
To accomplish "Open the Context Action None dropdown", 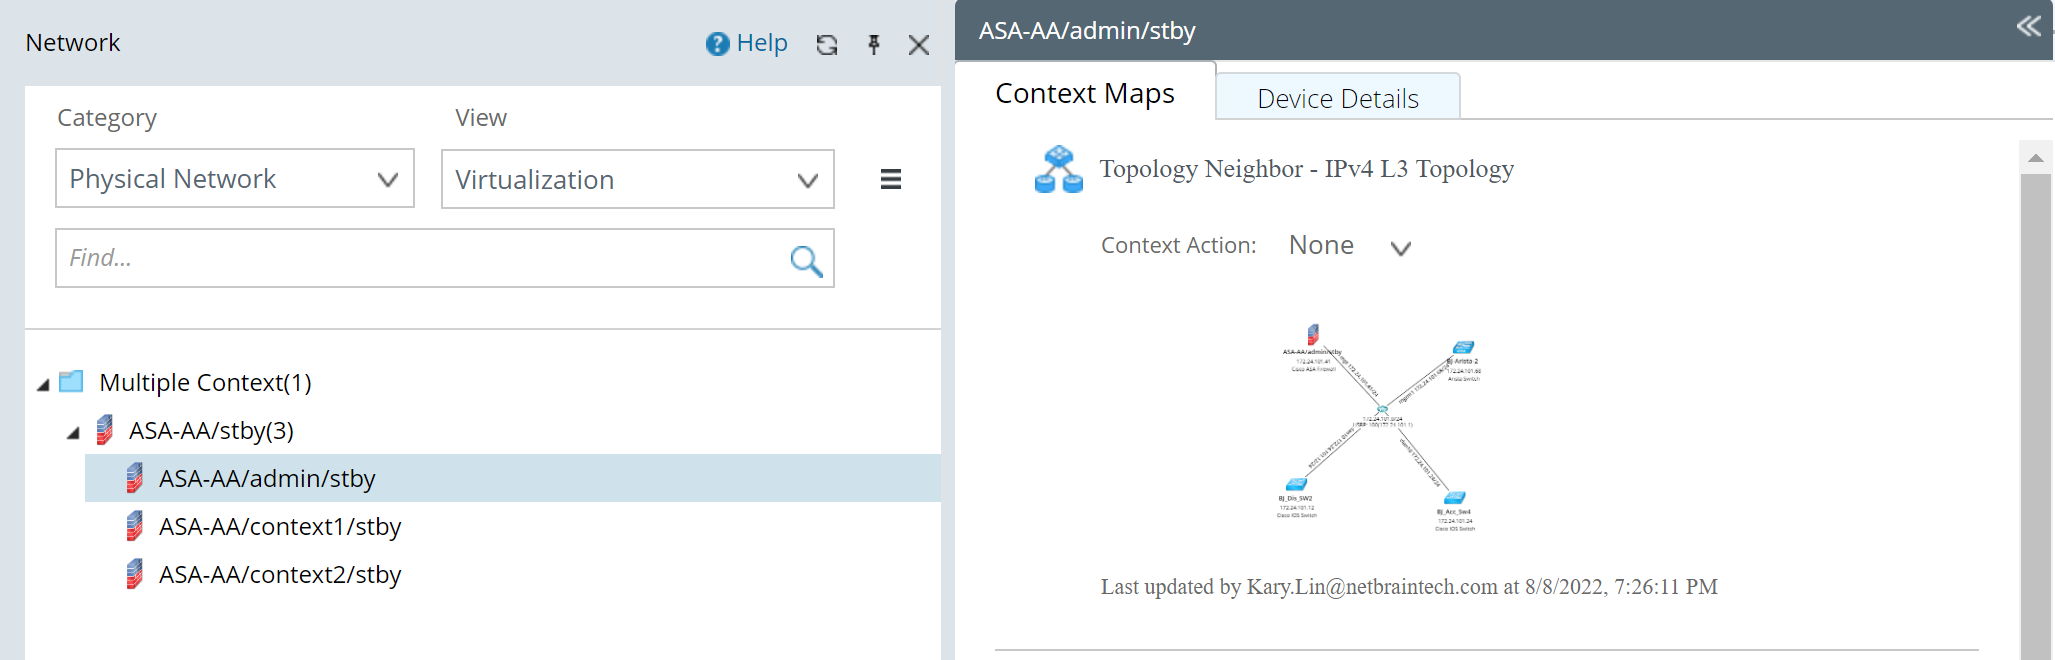I will pos(1349,246).
